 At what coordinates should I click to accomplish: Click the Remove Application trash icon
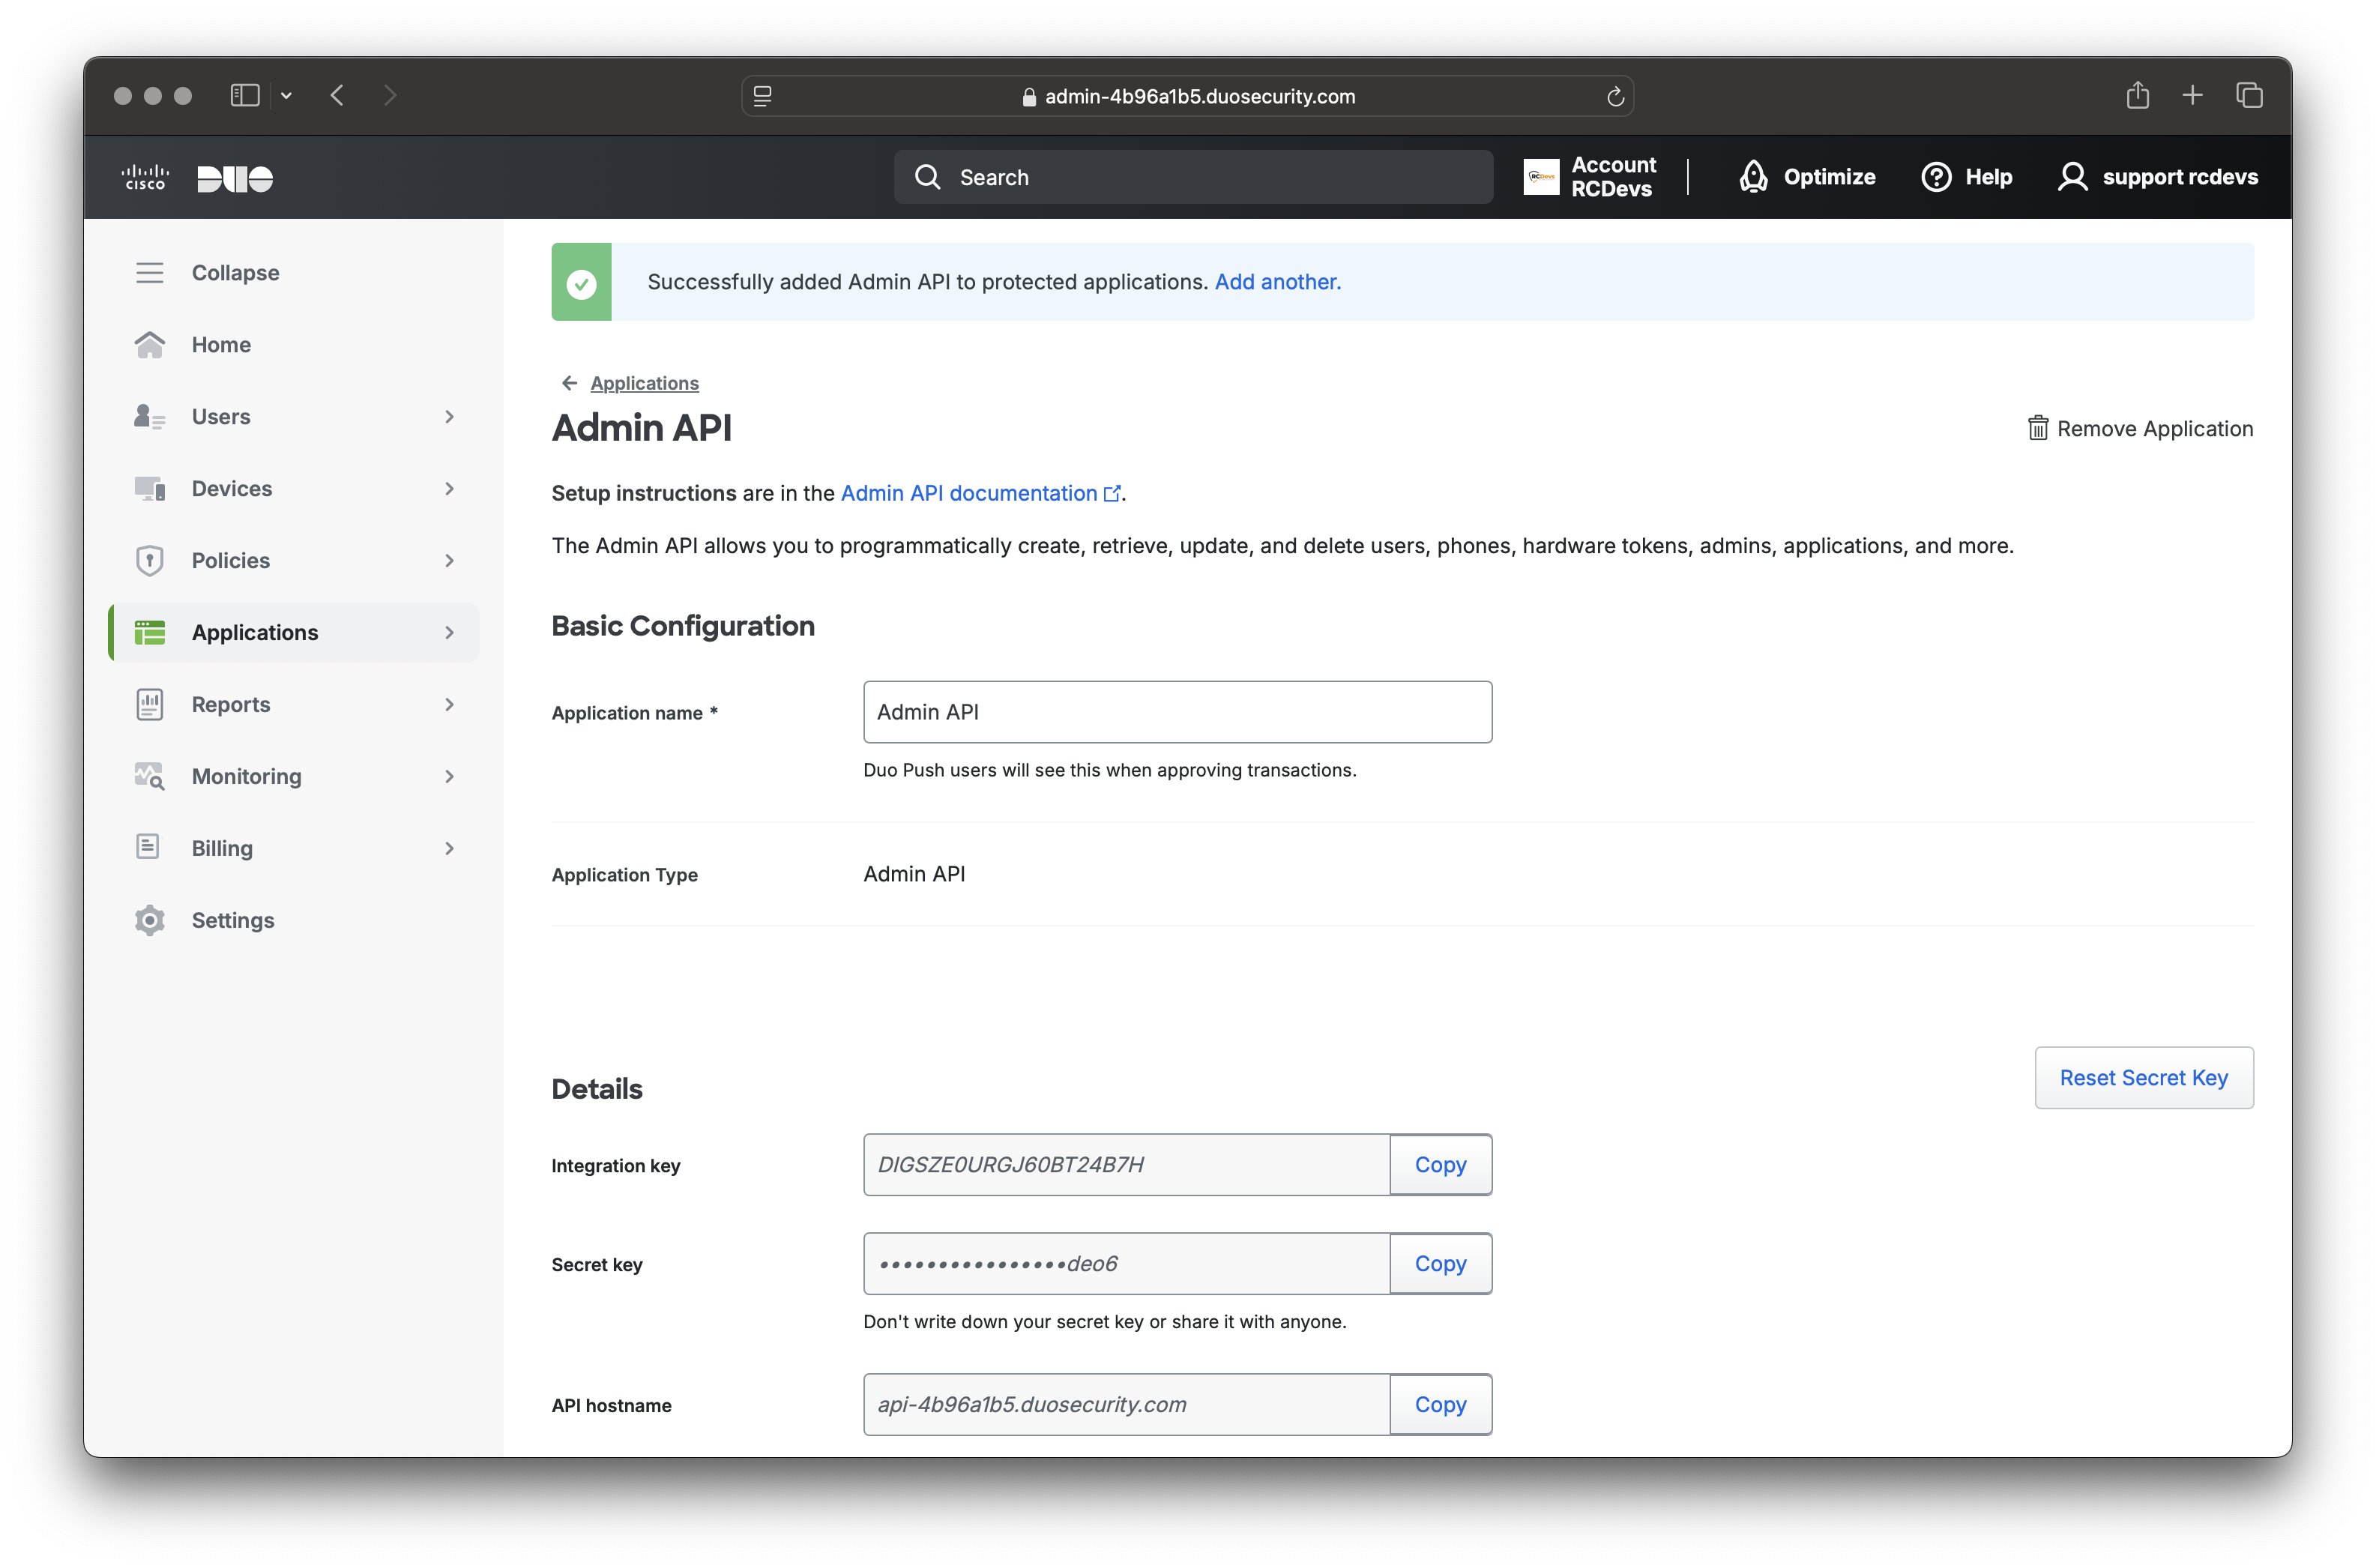(2038, 429)
